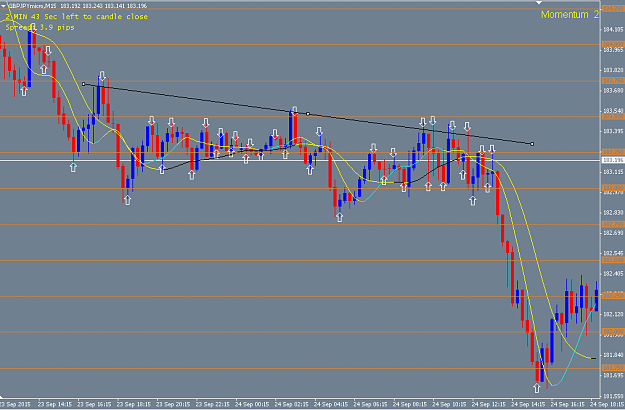
Task: Click the 24 Sep 02:15 time axis label
Action: pyautogui.click(x=291, y=404)
